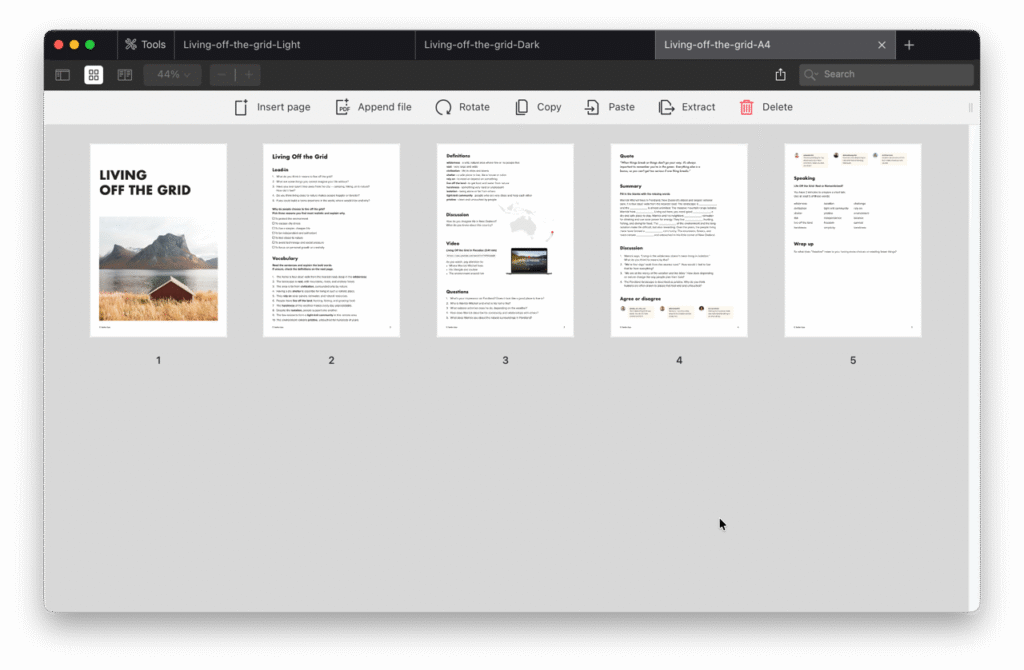The image size is (1024, 670).
Task: Toggle the two-page layout view
Action: pos(125,75)
